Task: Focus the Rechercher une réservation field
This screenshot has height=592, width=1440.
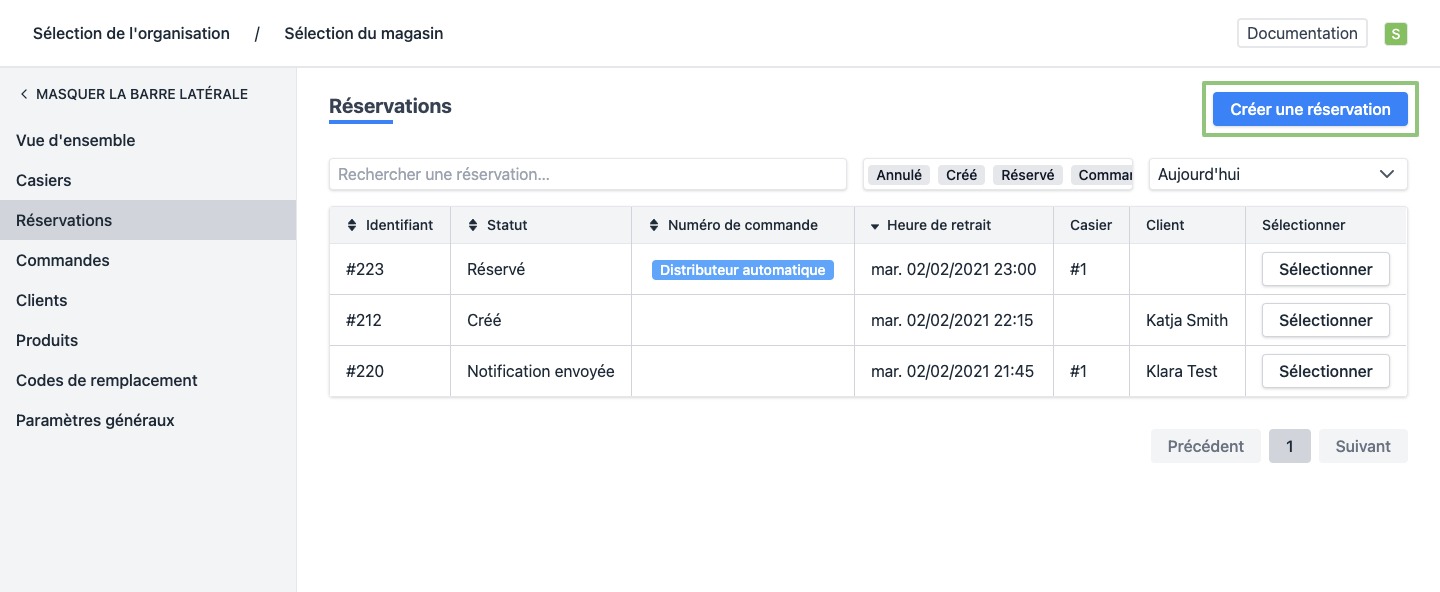Action: (588, 174)
